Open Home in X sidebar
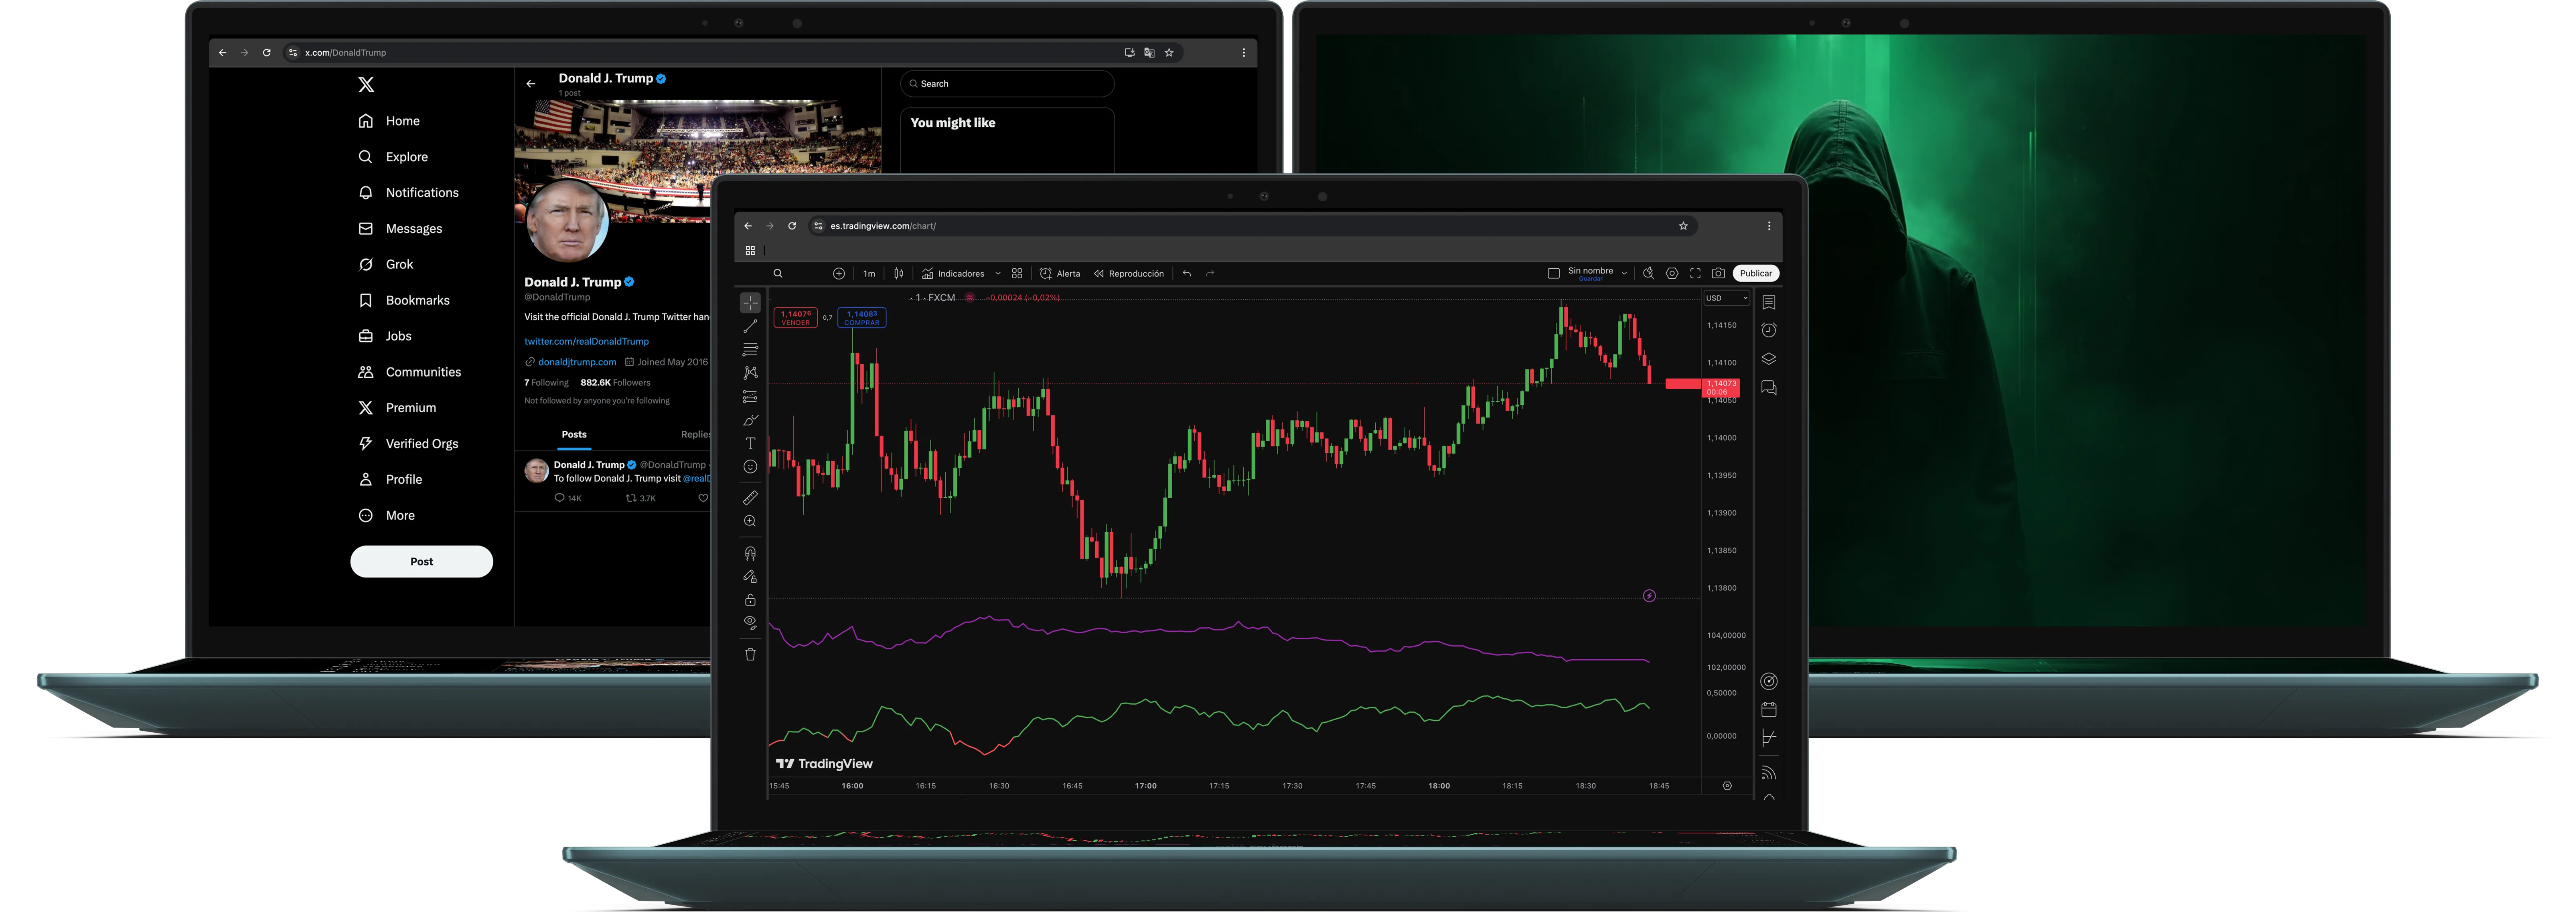The height and width of the screenshot is (912, 2576). point(389,121)
